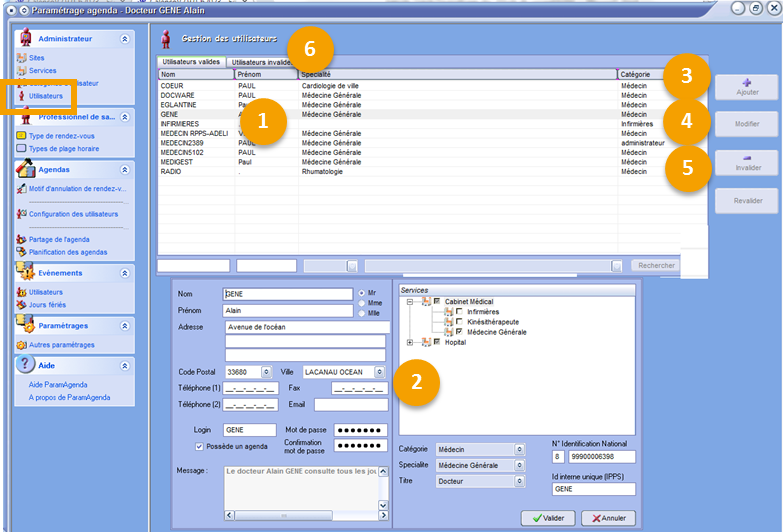This screenshot has height=532, width=783.
Task: Open Jours fériés under Evènements
Action: click(49, 304)
